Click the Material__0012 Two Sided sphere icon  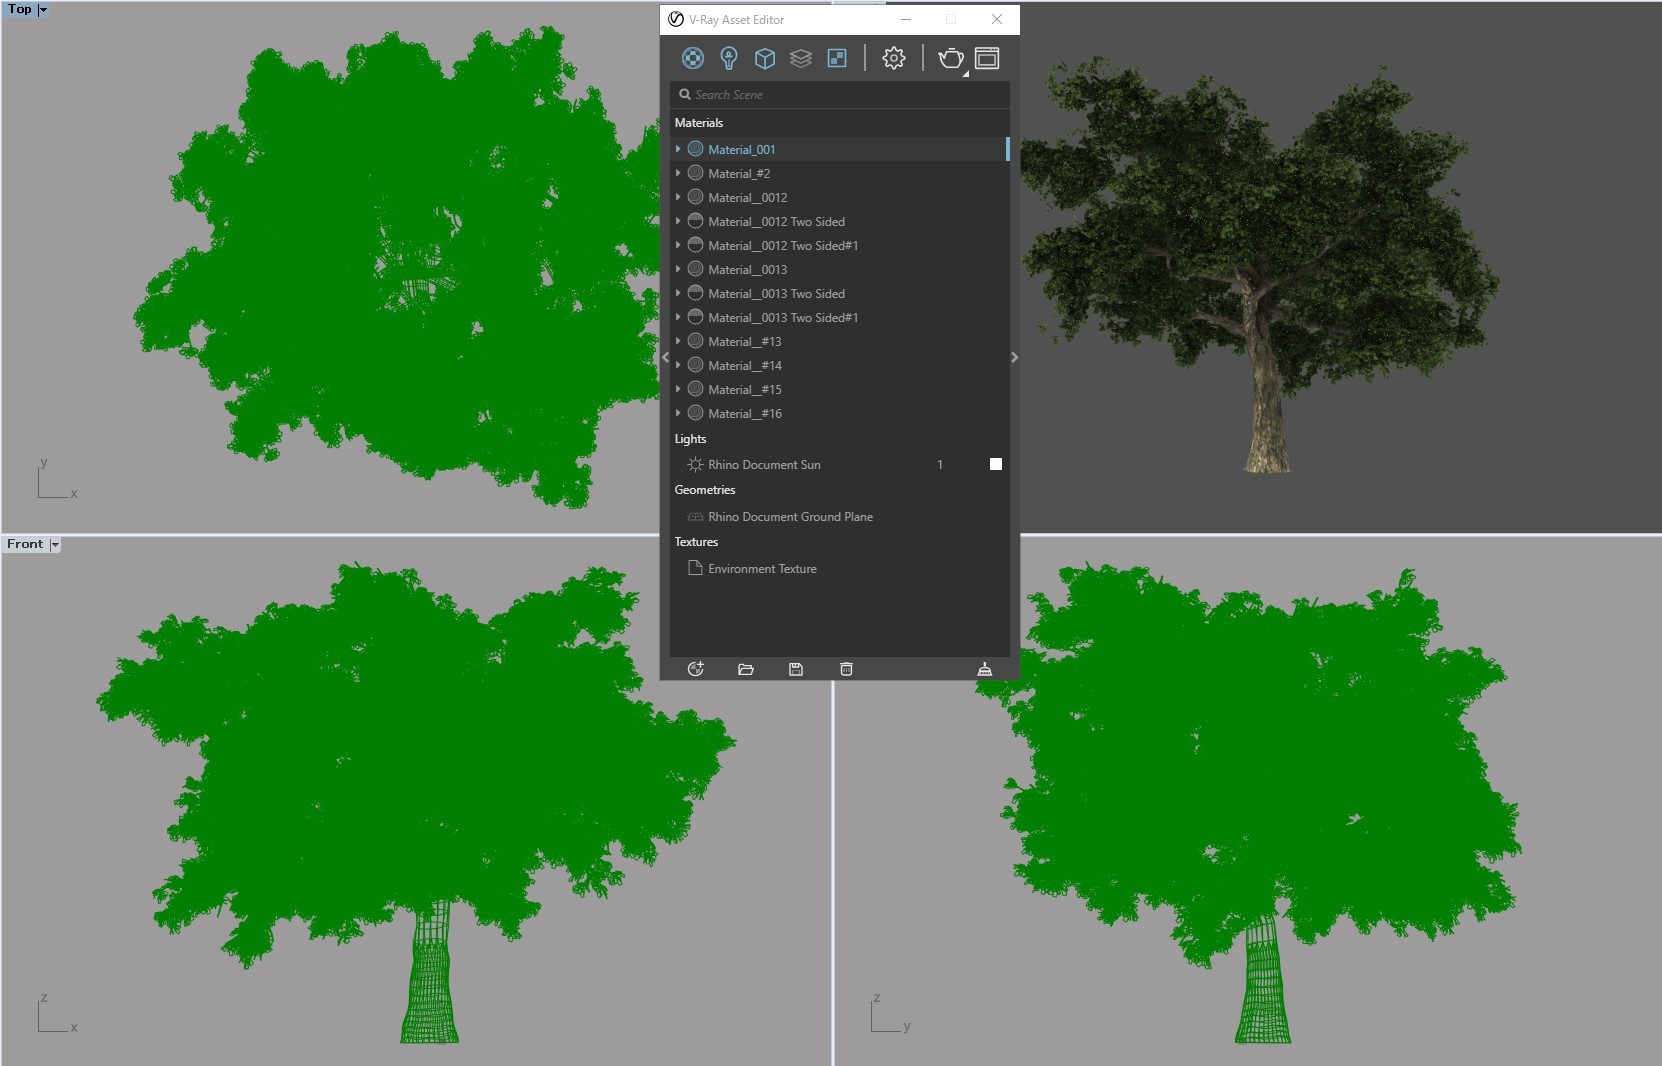[x=696, y=221]
